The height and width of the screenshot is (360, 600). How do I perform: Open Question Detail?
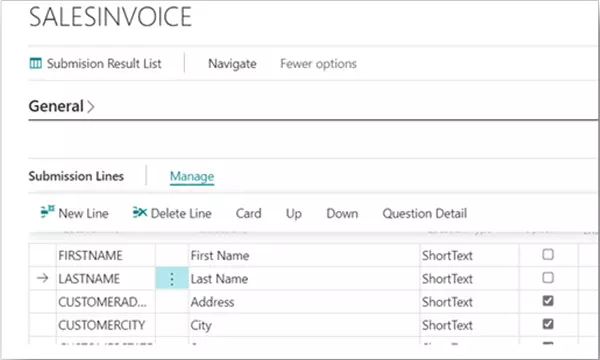[425, 213]
